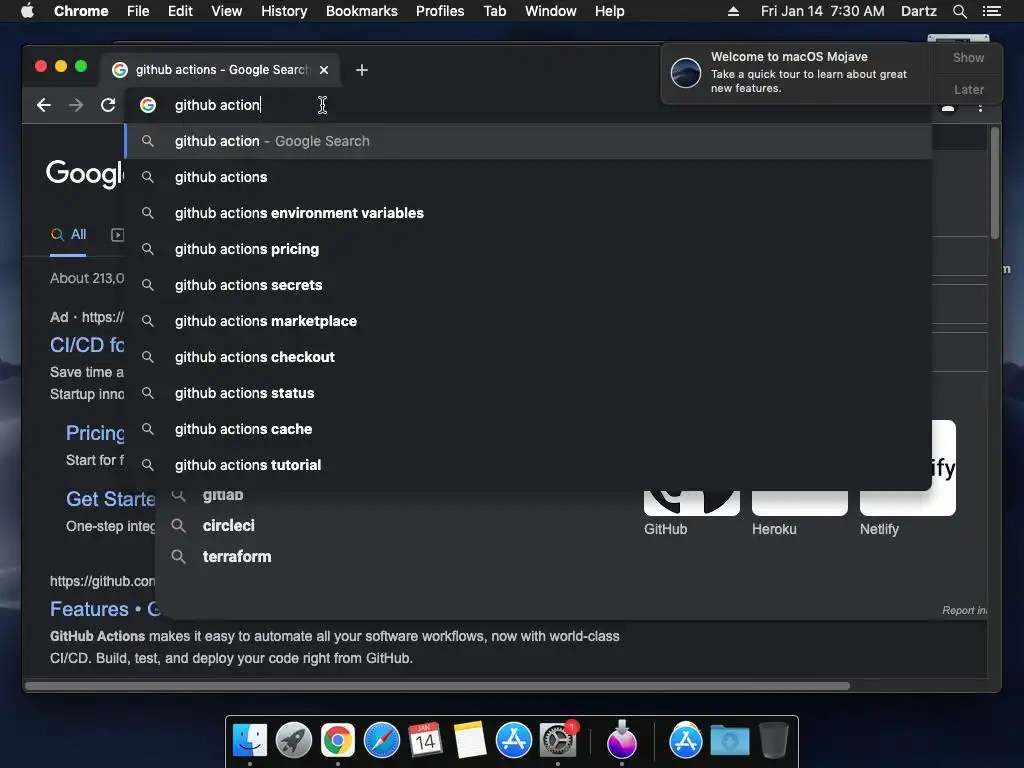Viewport: 1024px width, 768px height.
Task: Open the CI/CD ad headline link
Action: click(87, 344)
